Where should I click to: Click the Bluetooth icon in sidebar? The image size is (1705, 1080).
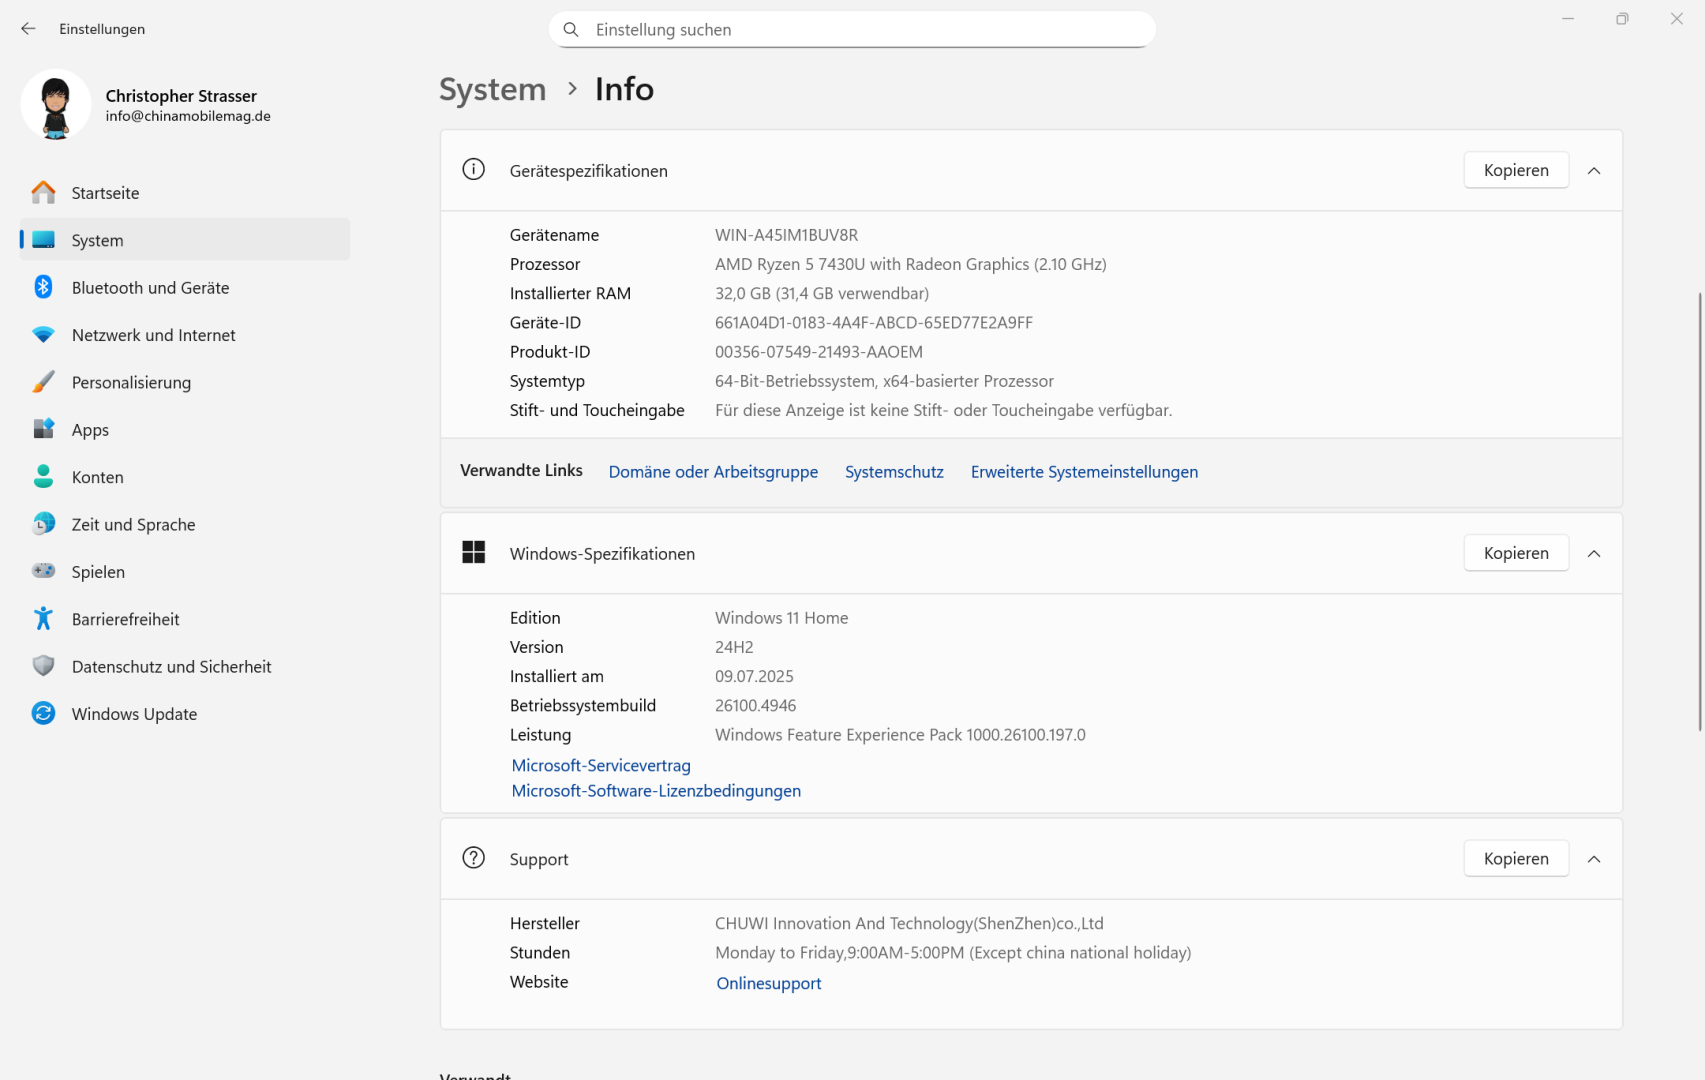43,287
